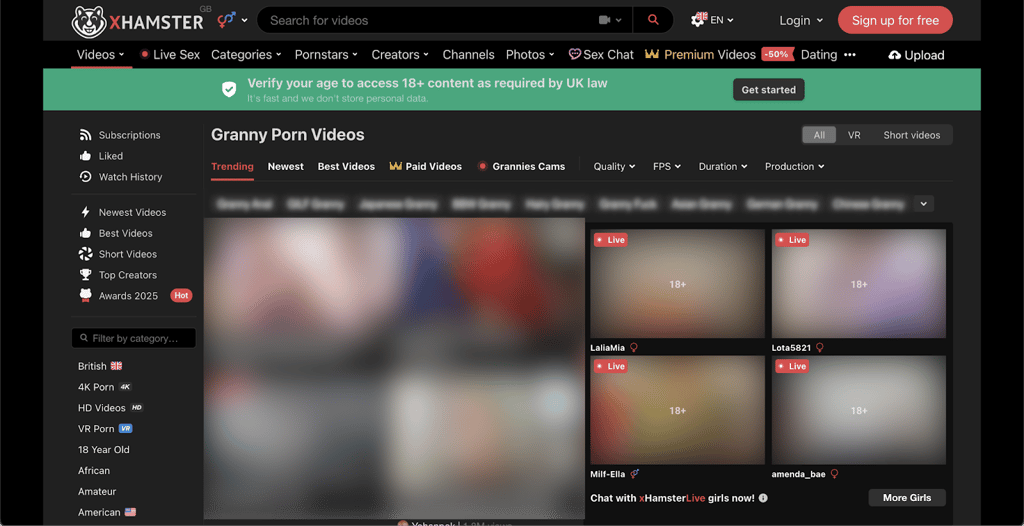
Task: Click the red magnifier search button
Action: (x=653, y=20)
